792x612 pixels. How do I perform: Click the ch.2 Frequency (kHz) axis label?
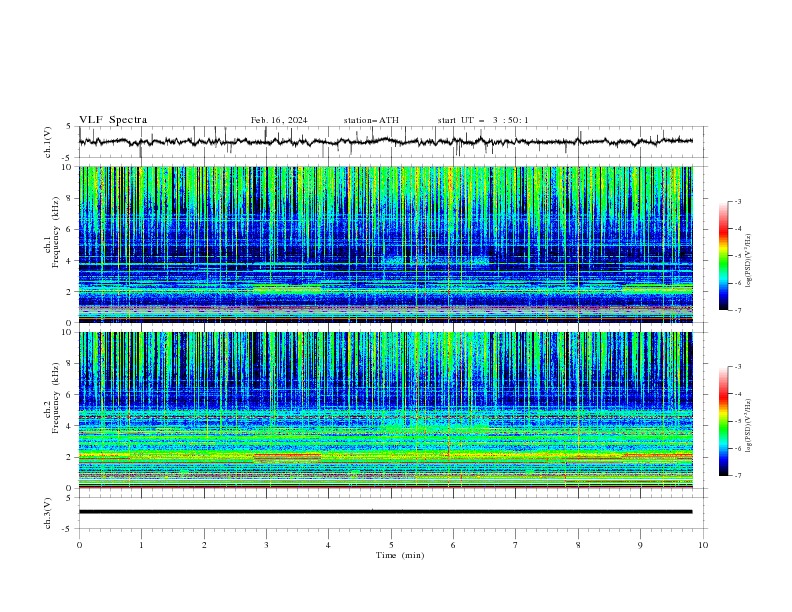pyautogui.click(x=52, y=398)
